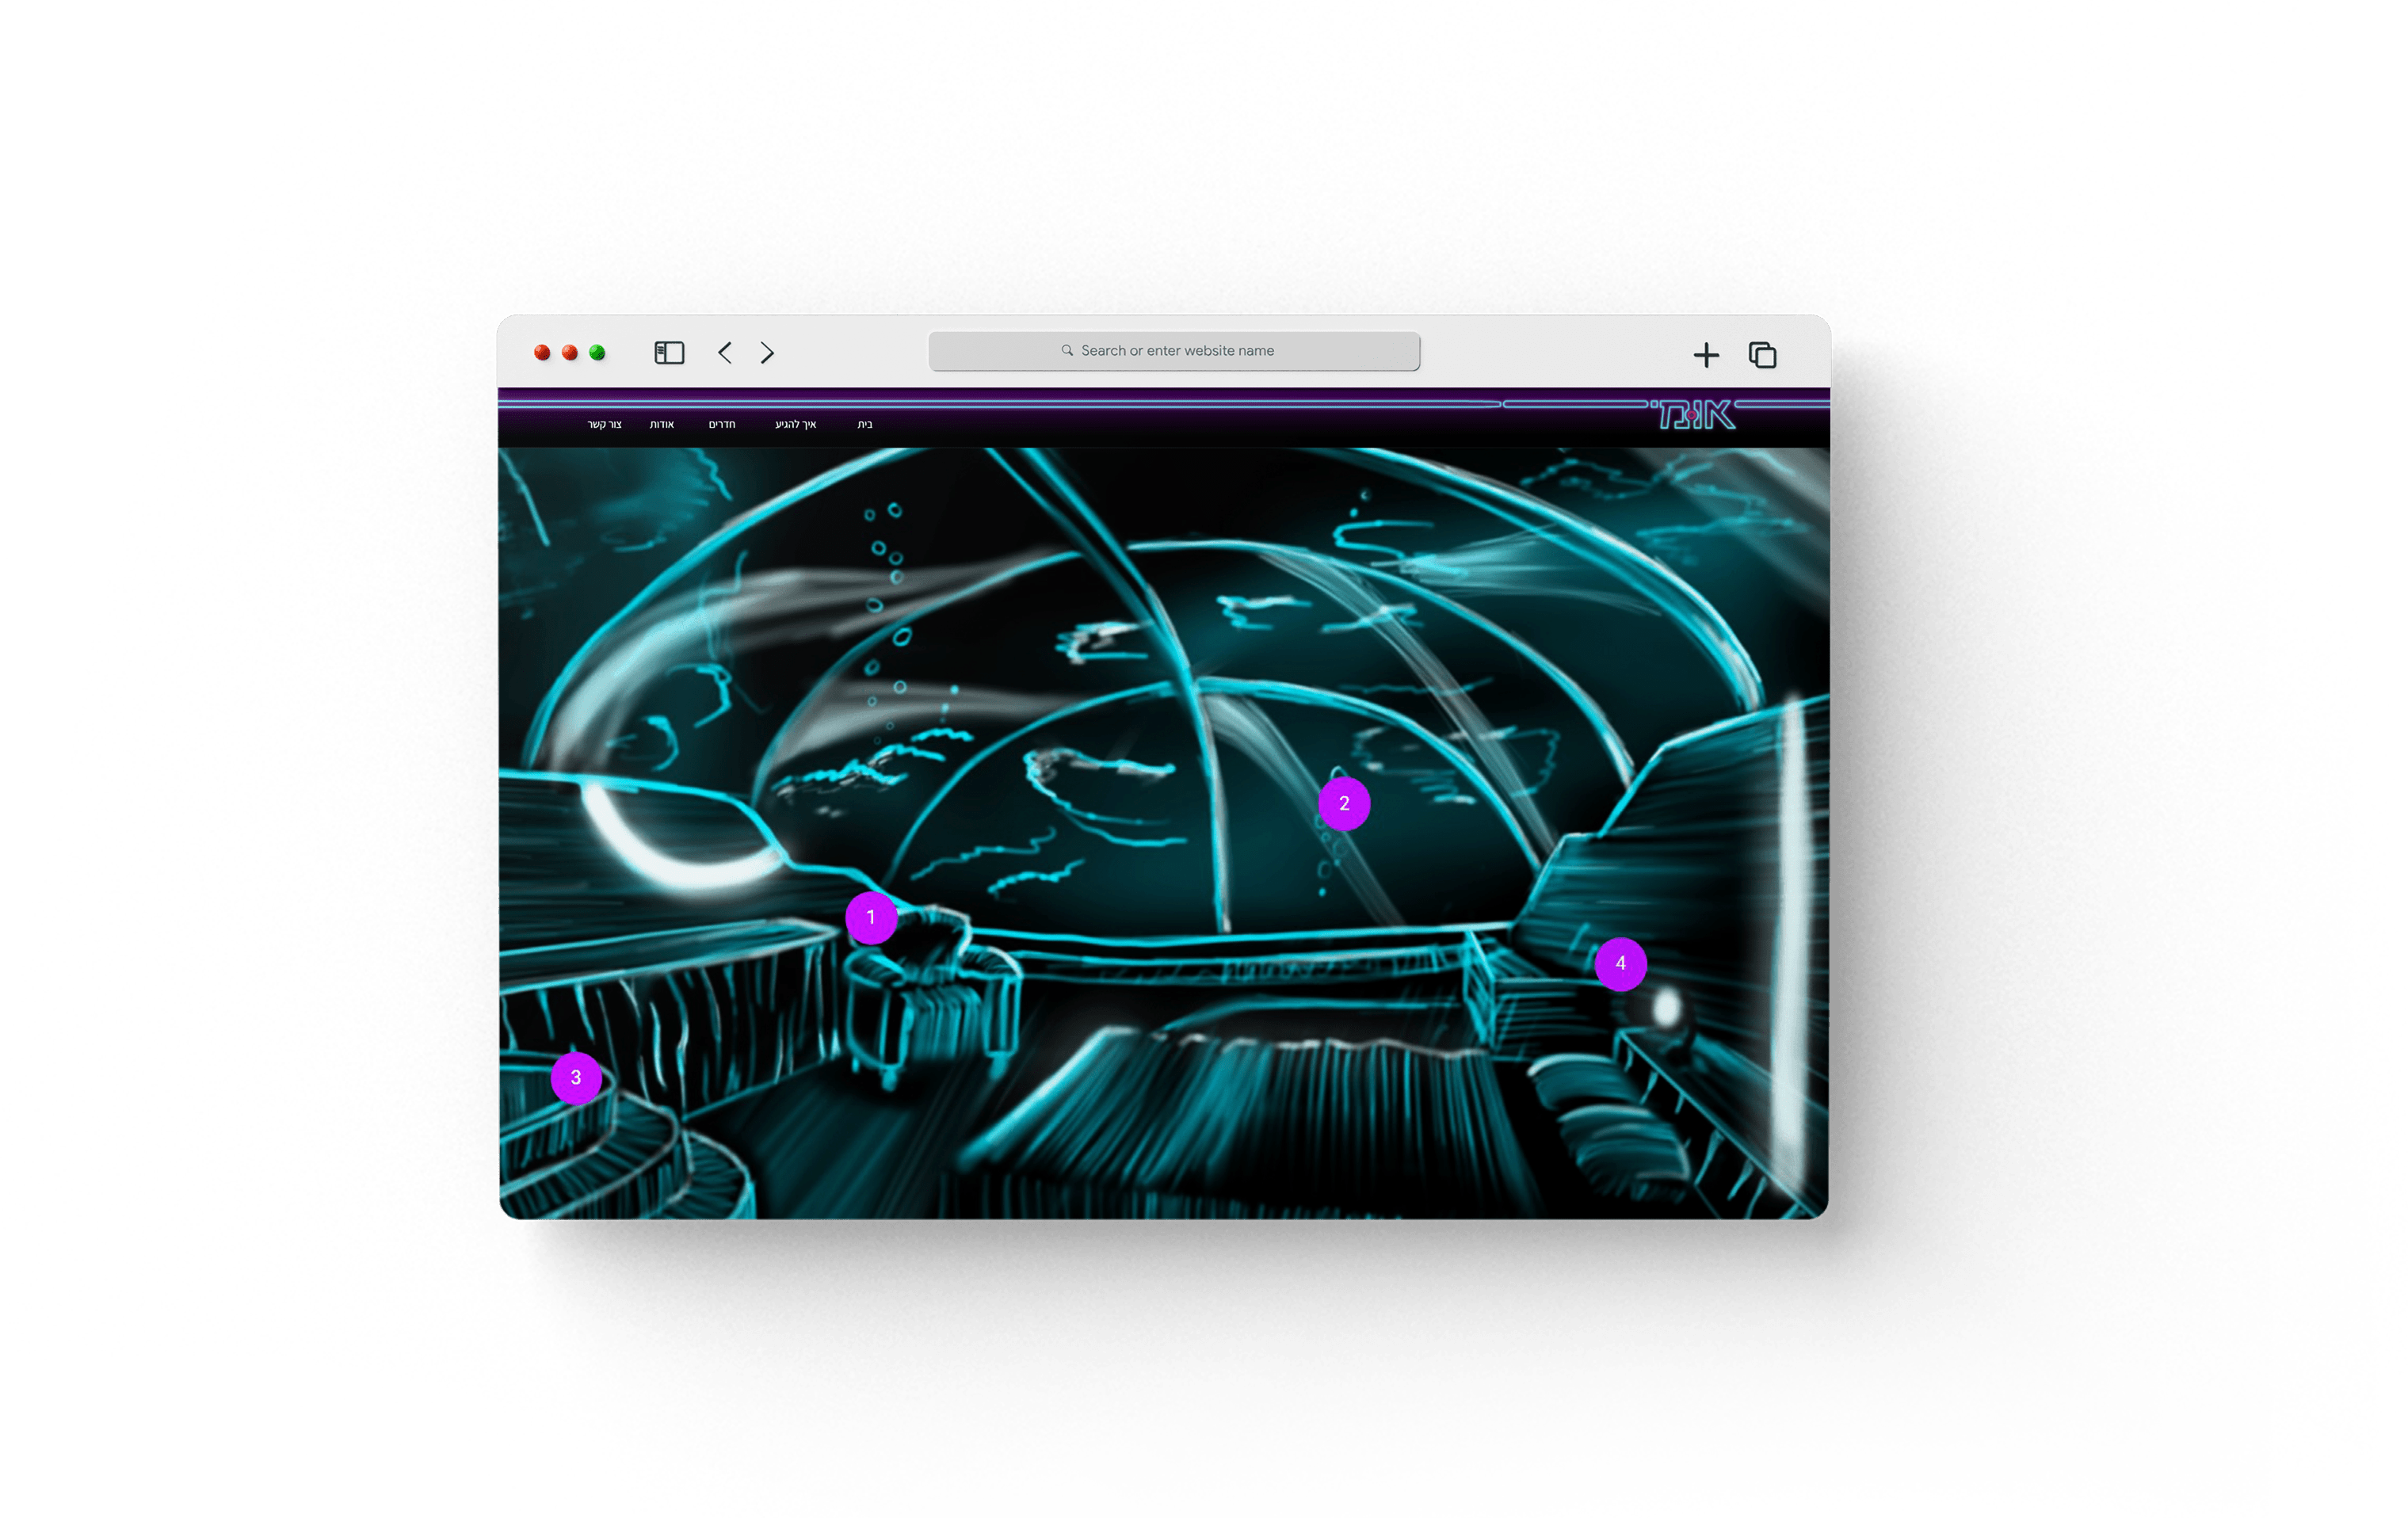Image resolution: width=2408 pixels, height=1518 pixels.
Task: Select hotspot marker 4 near the shelf
Action: [1620, 964]
